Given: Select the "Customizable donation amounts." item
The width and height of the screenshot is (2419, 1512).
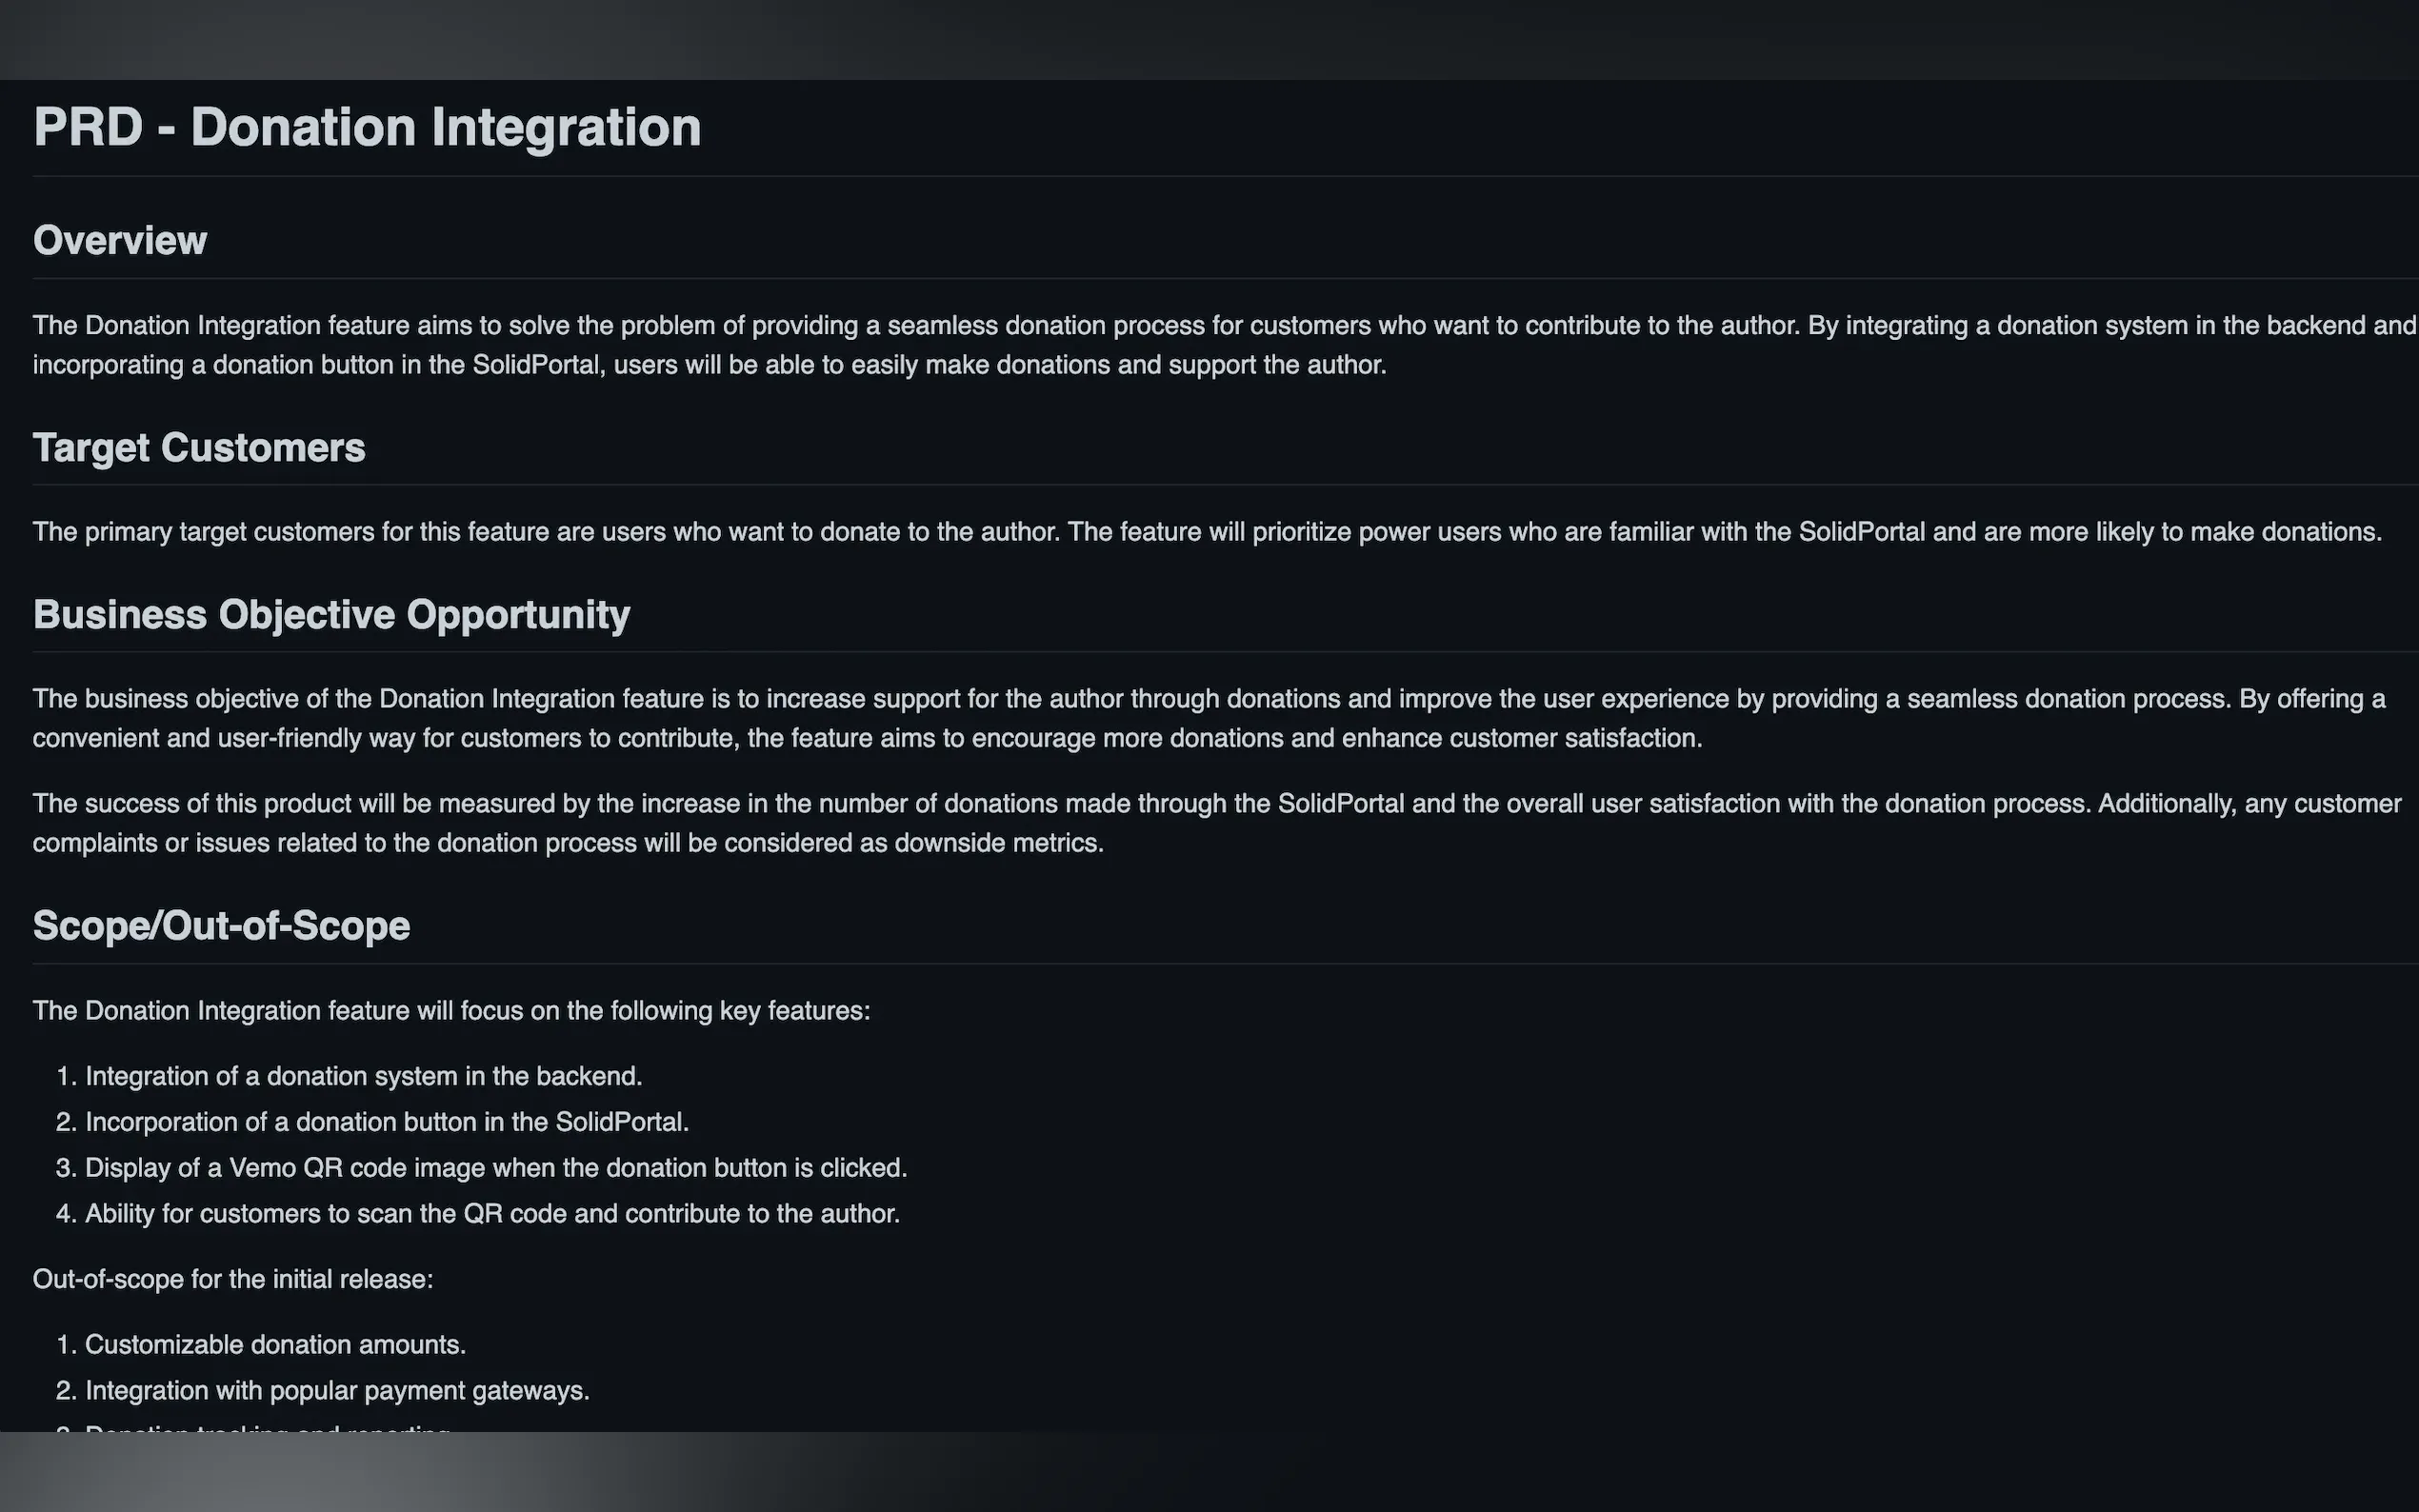Looking at the screenshot, I should (275, 1345).
